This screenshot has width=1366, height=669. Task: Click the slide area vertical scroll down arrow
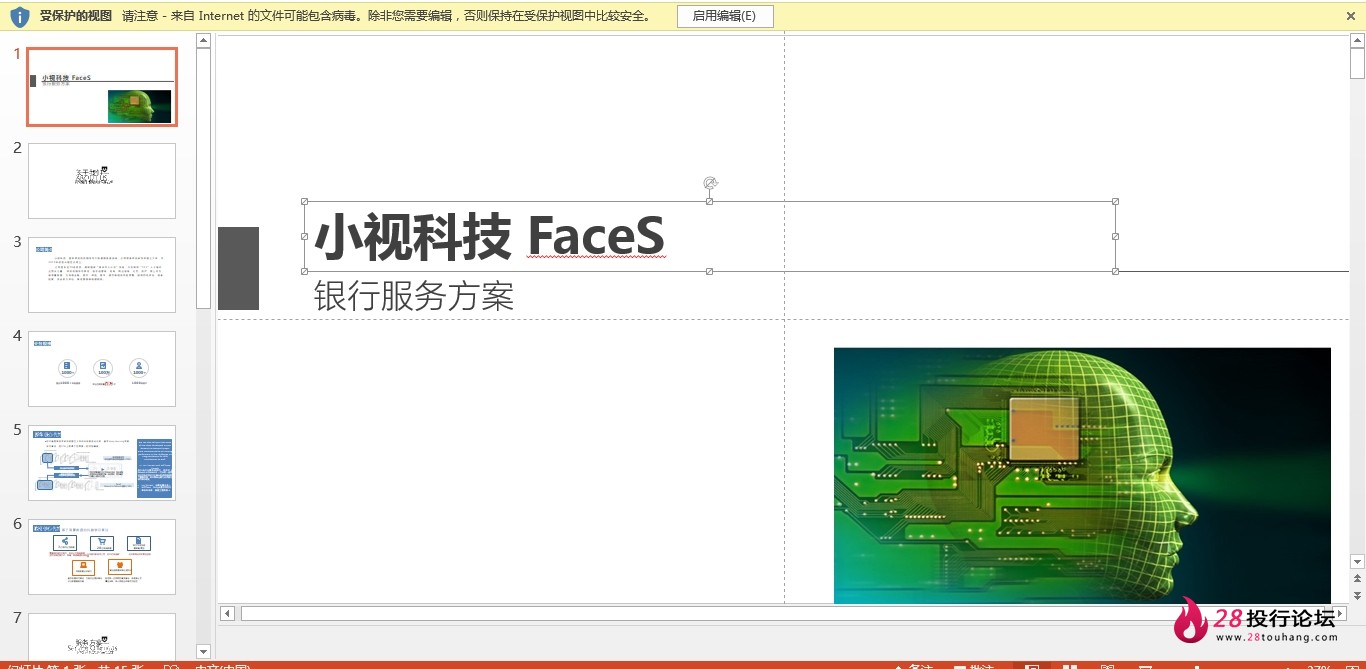tap(1357, 562)
